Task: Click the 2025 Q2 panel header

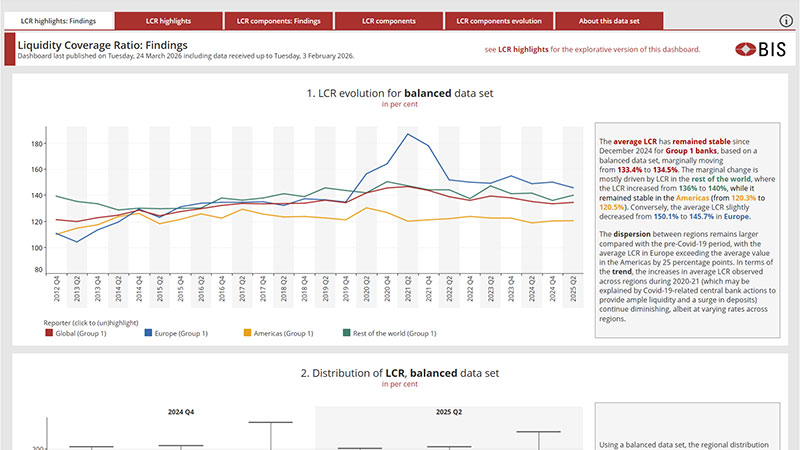Action: 449,412
